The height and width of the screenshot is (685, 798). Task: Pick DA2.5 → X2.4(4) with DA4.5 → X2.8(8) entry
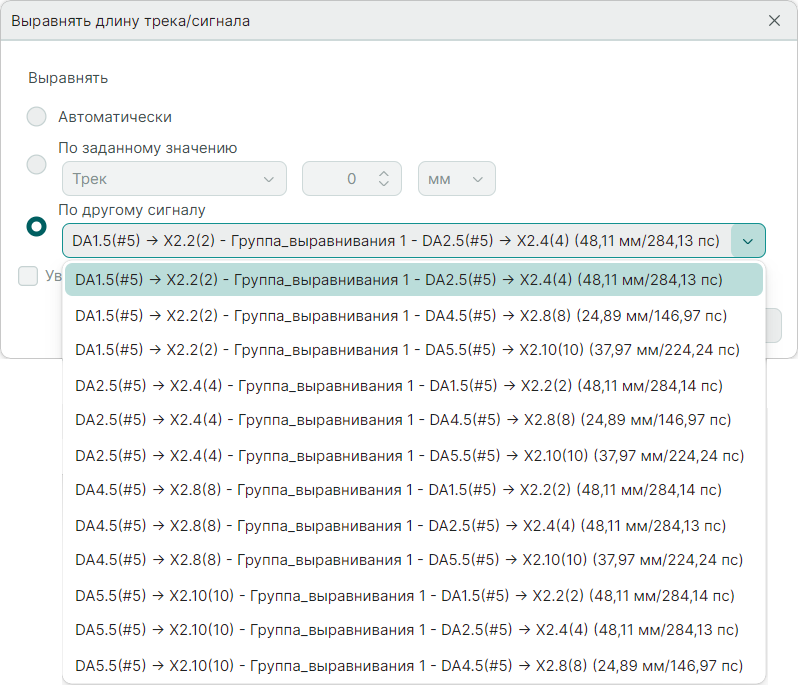point(402,421)
